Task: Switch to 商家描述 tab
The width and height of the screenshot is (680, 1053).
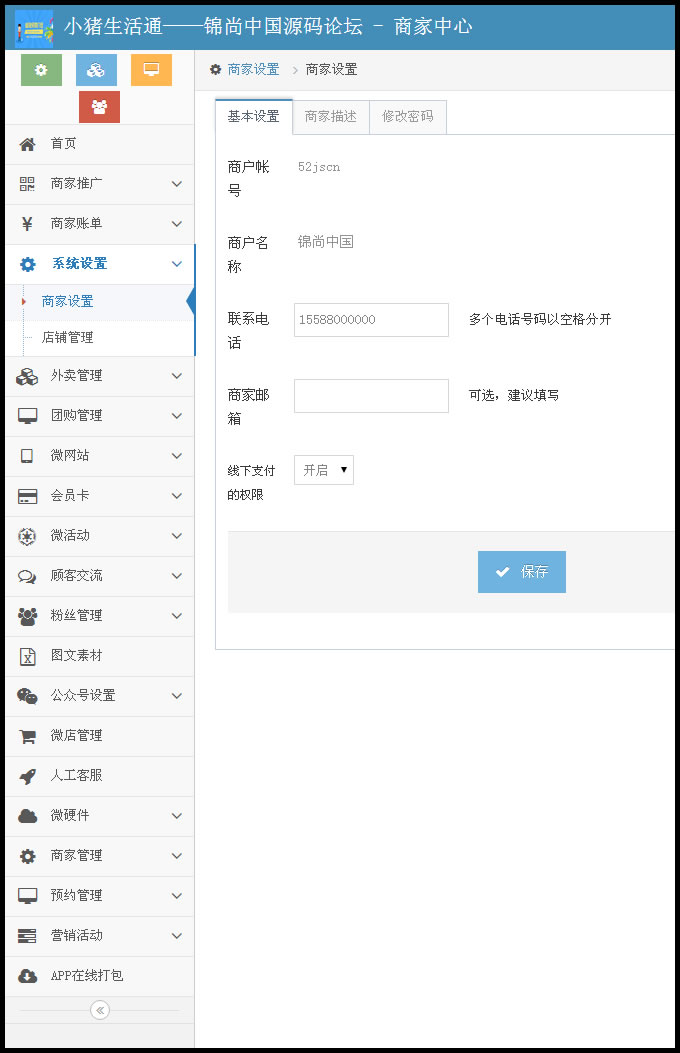Action: tap(331, 117)
